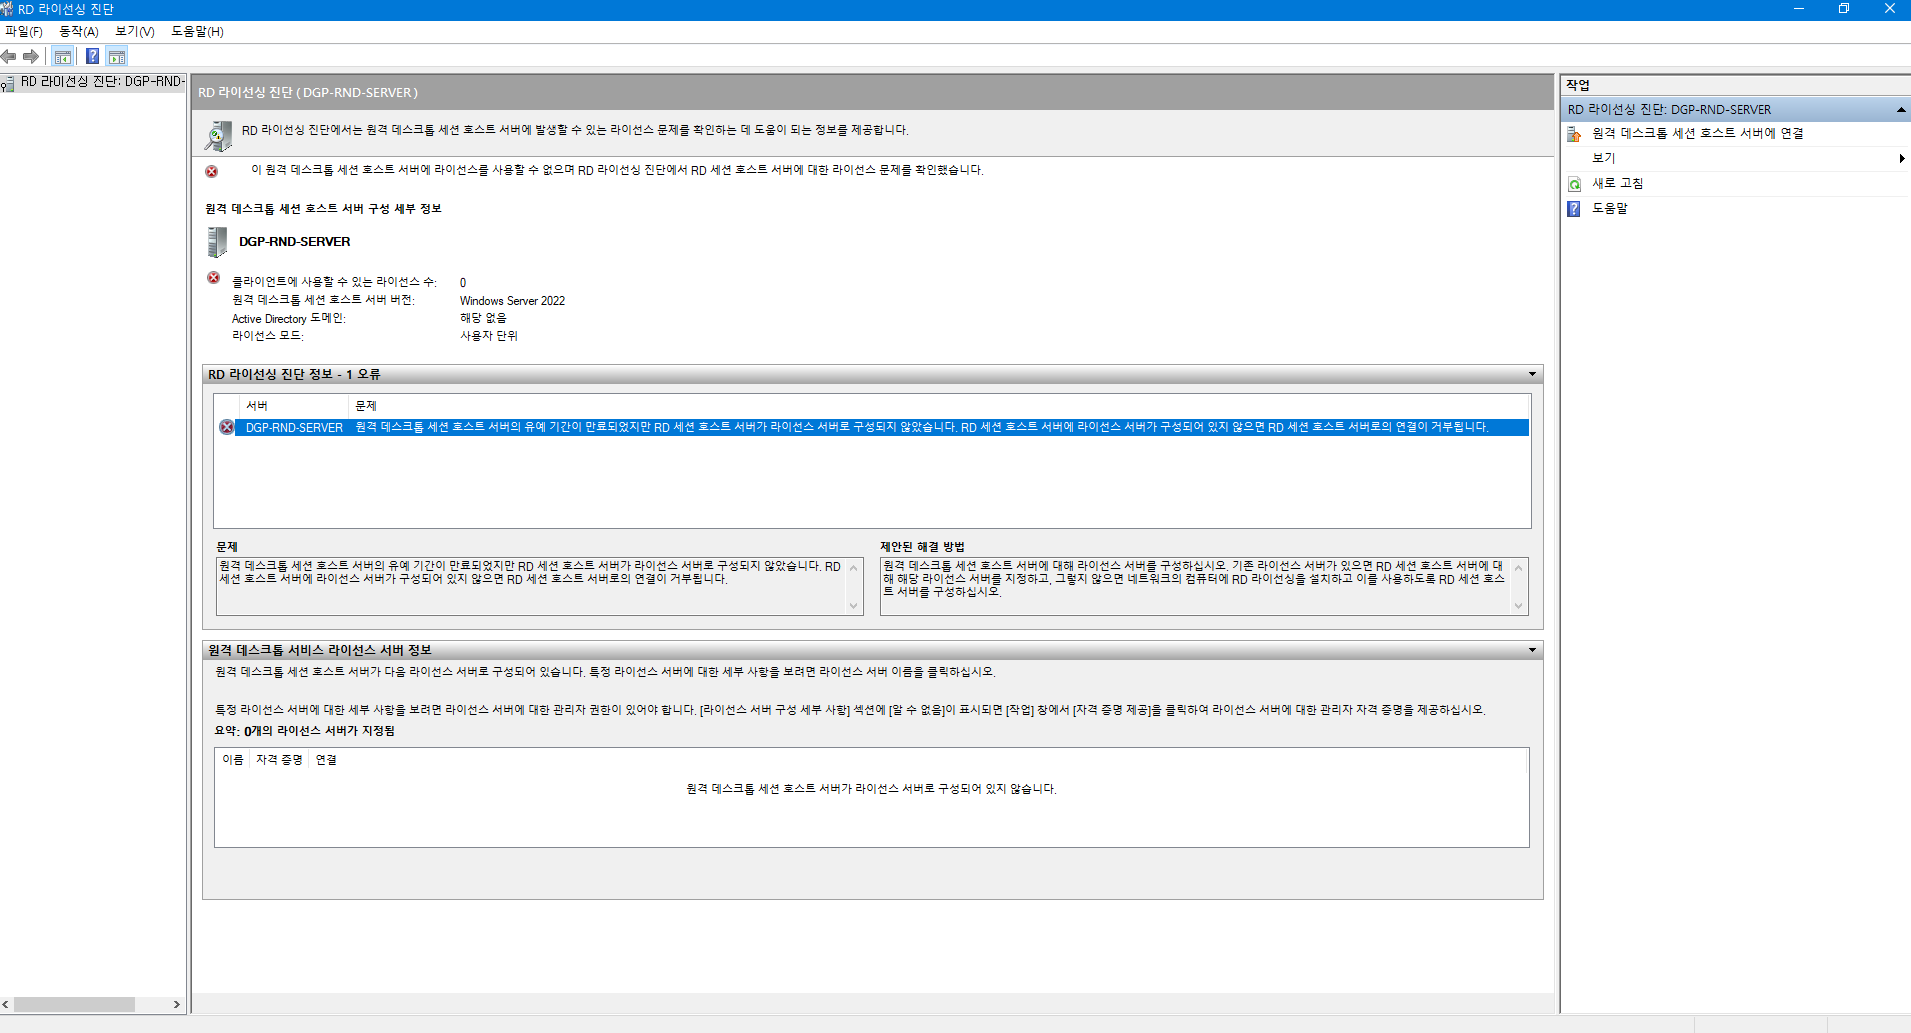Viewport: 1911px width, 1033px height.
Task: Click the 작업 actions pane title
Action: coord(1578,85)
